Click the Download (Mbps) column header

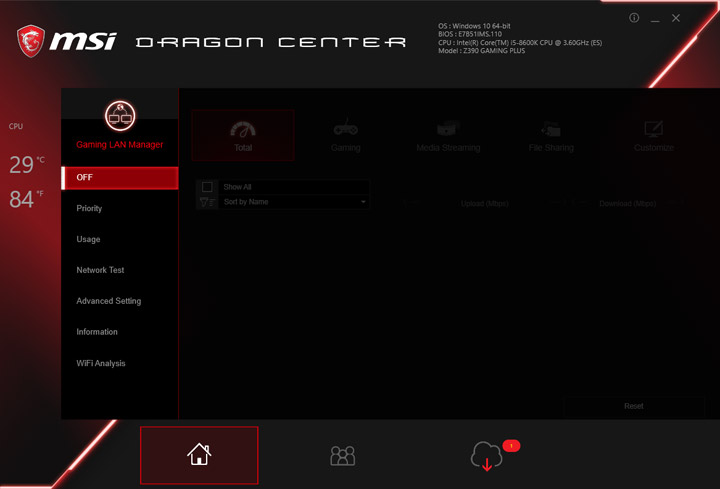(627, 203)
